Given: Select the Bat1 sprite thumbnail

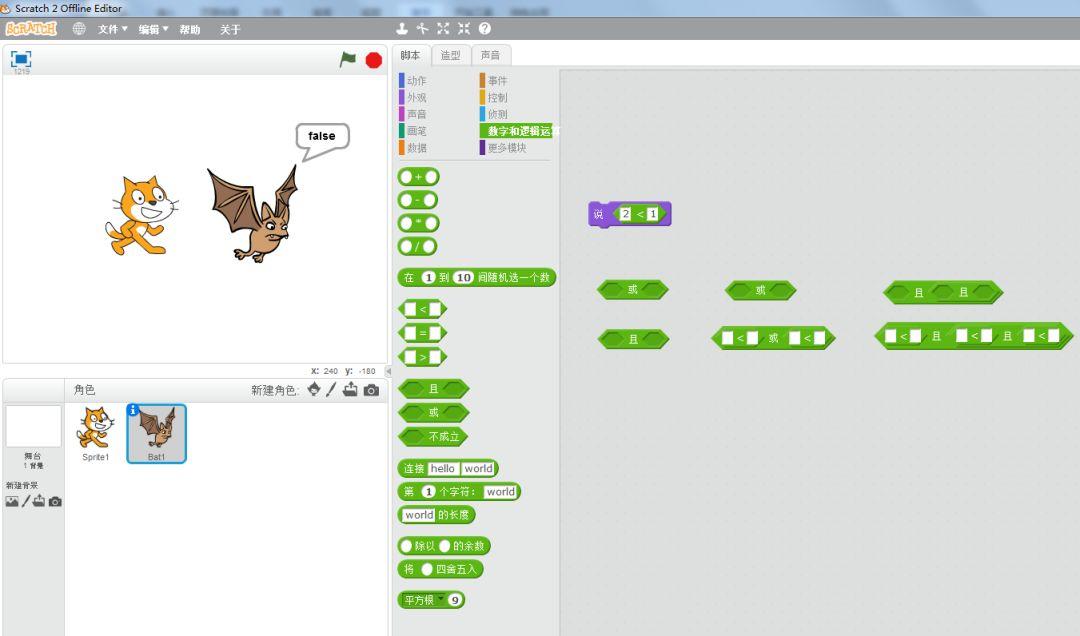Looking at the screenshot, I should tap(156, 433).
